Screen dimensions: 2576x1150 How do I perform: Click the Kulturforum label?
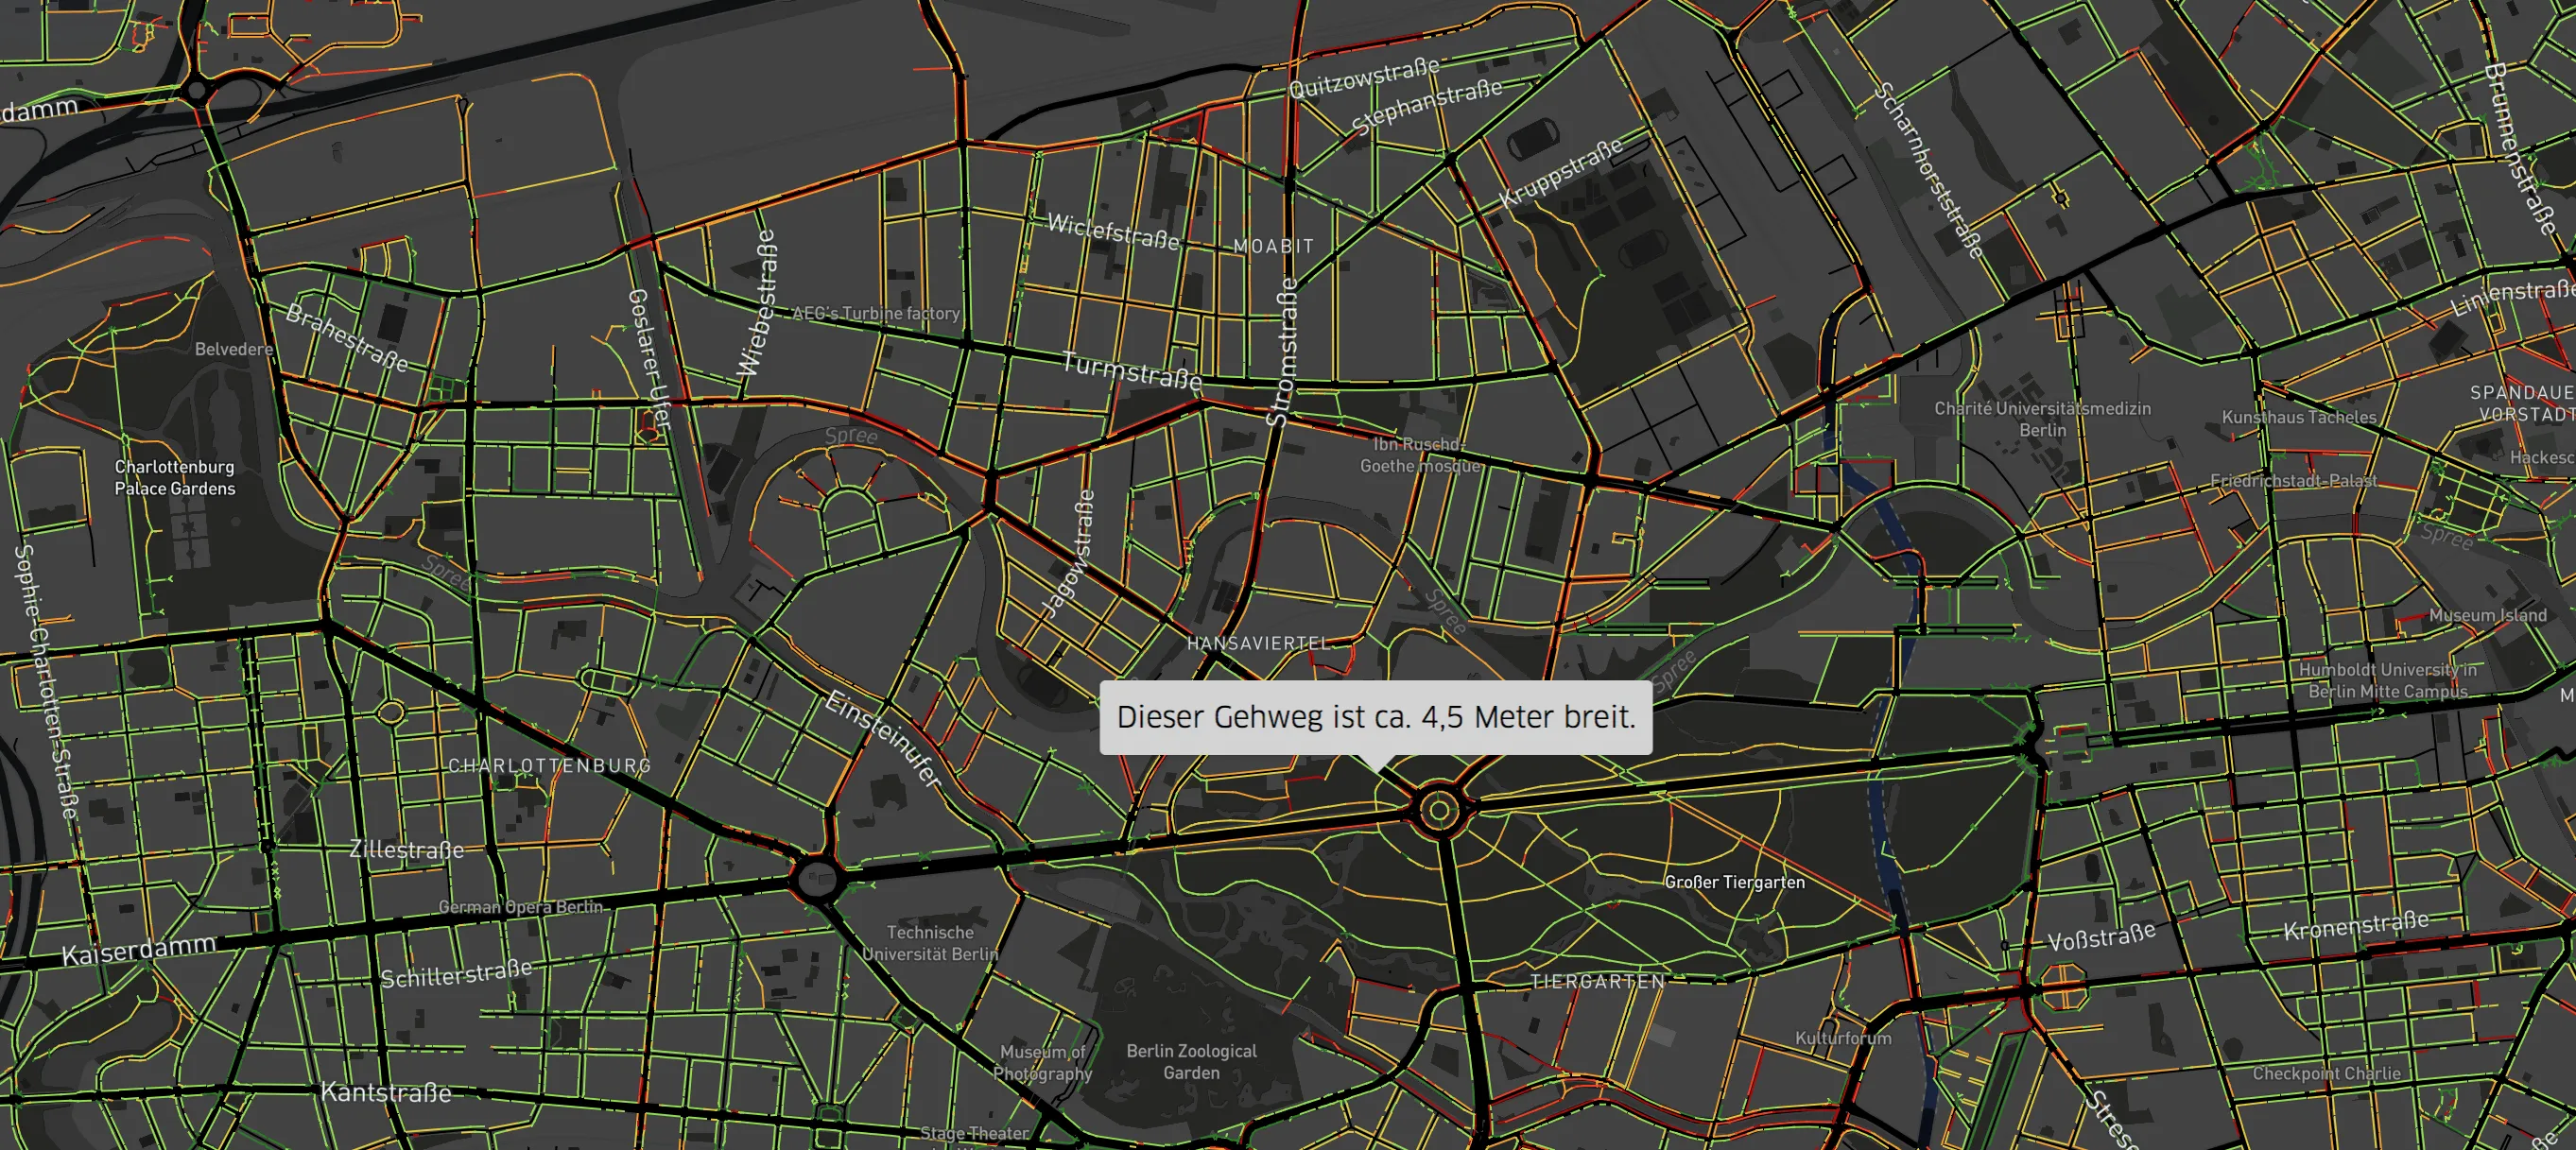click(x=1843, y=1038)
